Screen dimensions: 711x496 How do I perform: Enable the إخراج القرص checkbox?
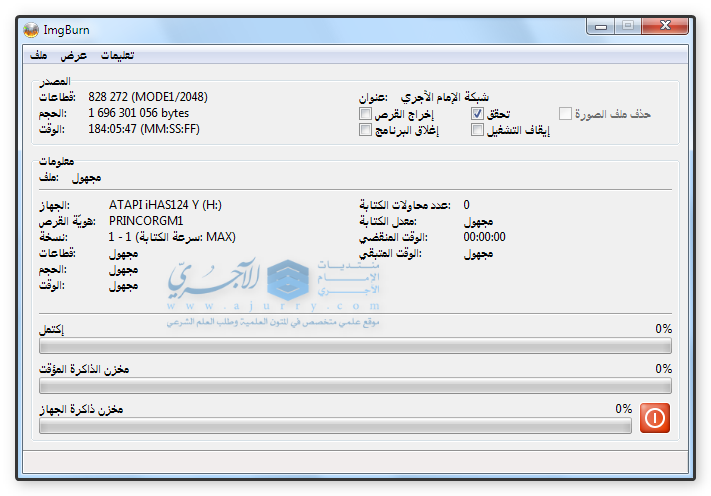pos(365,114)
